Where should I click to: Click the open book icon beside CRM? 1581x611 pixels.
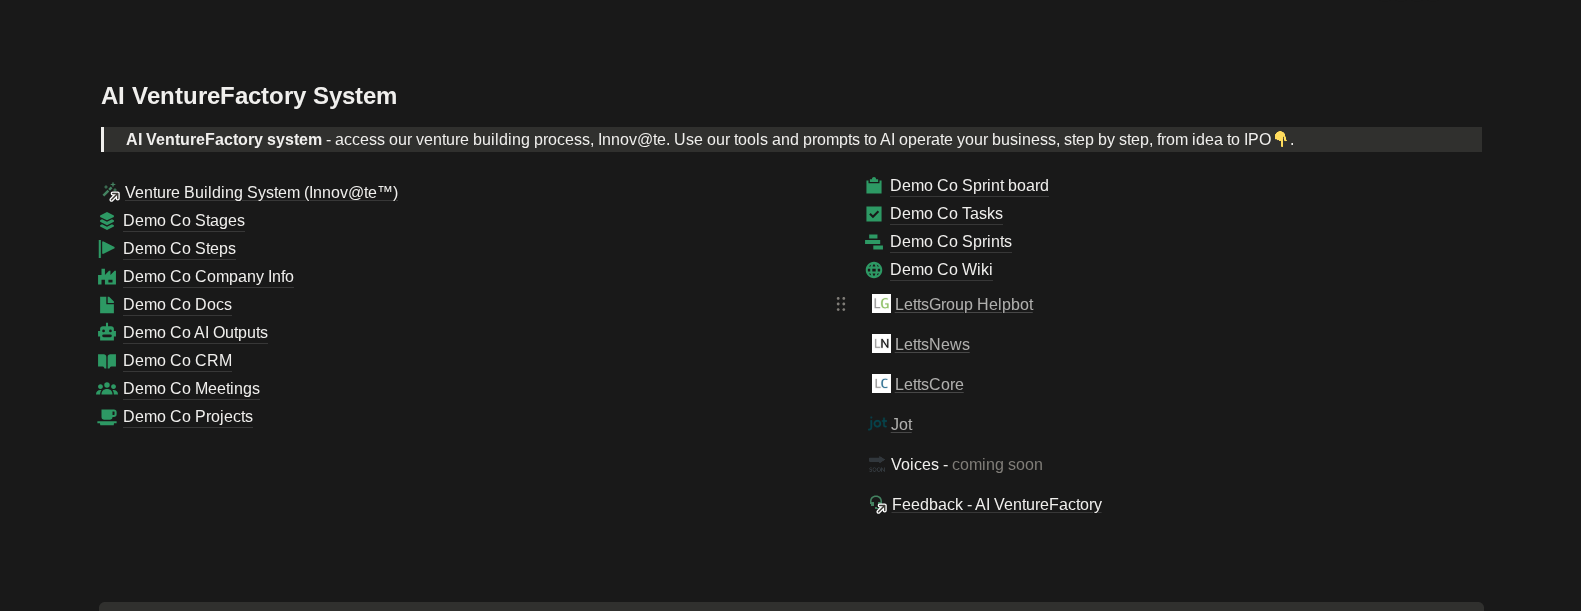pos(107,361)
